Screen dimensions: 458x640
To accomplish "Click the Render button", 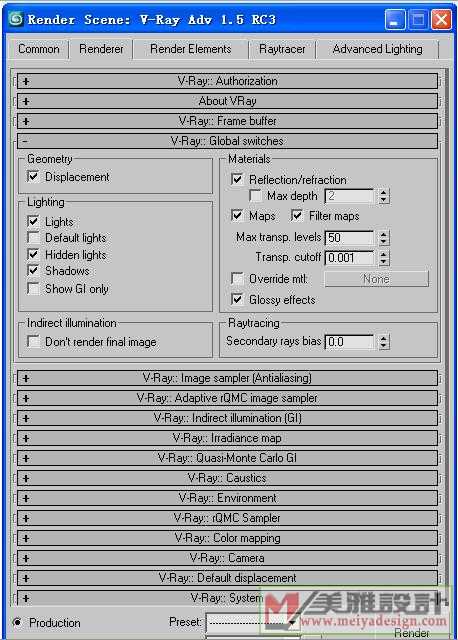I will (x=411, y=633).
